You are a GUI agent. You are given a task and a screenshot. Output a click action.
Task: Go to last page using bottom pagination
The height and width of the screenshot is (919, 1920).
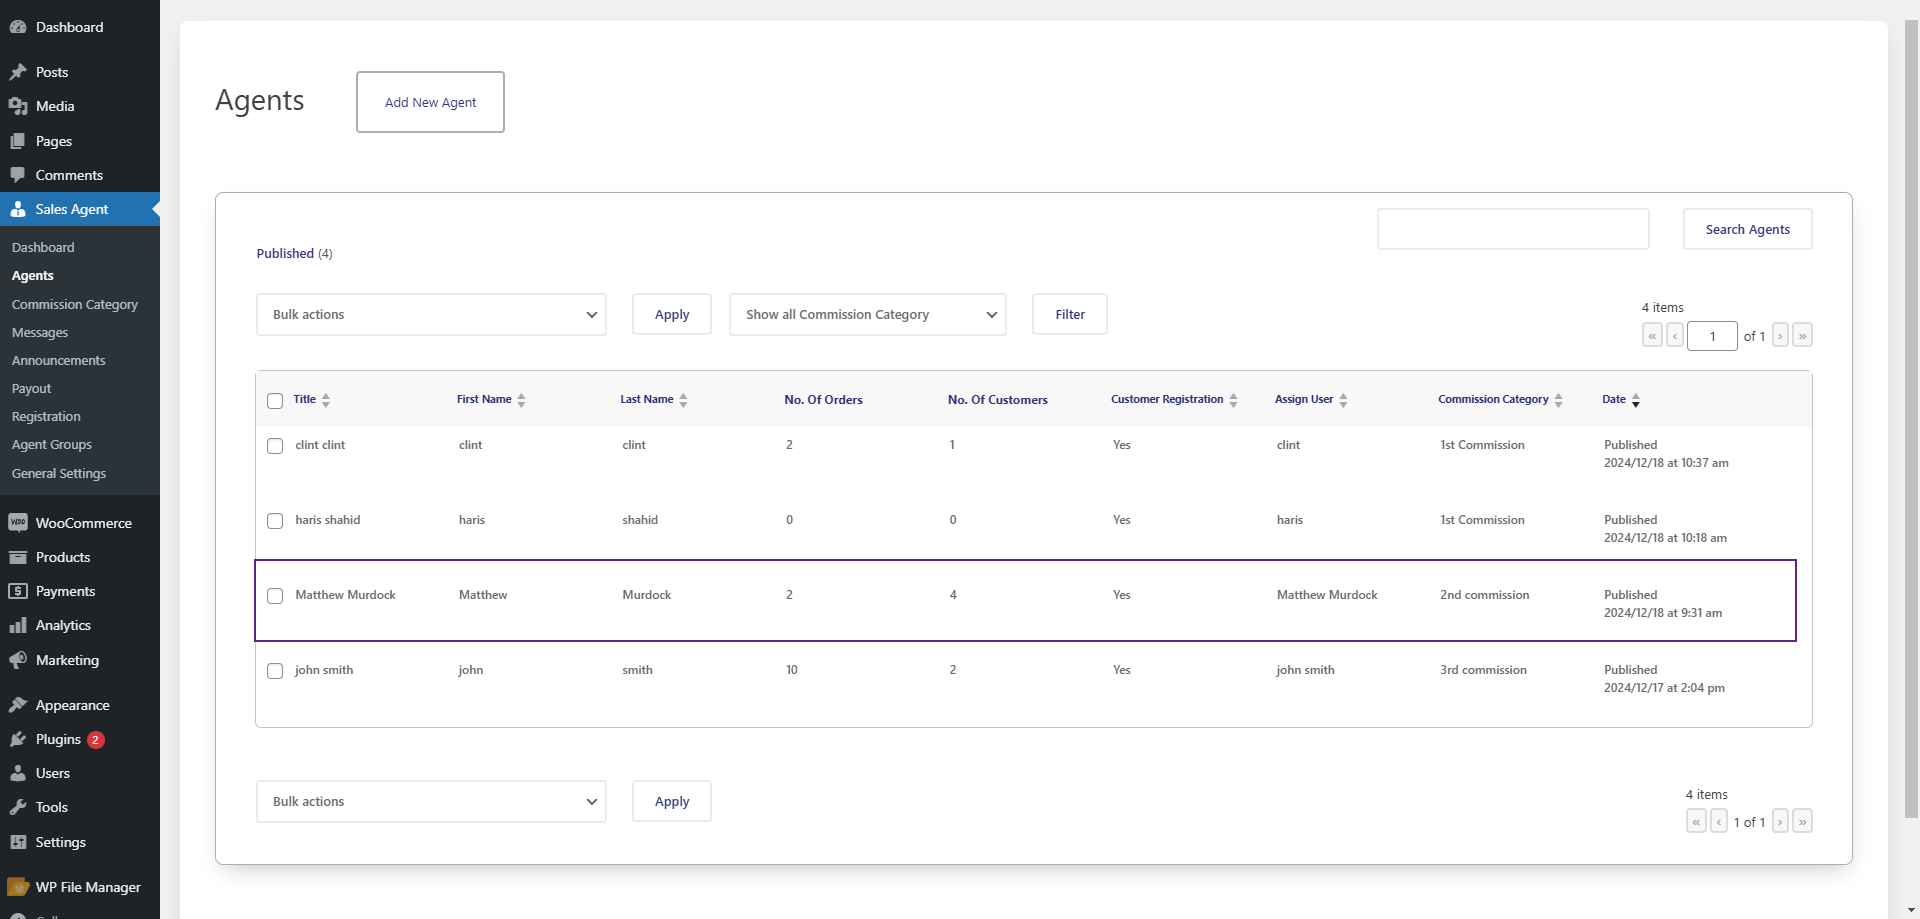1802,822
